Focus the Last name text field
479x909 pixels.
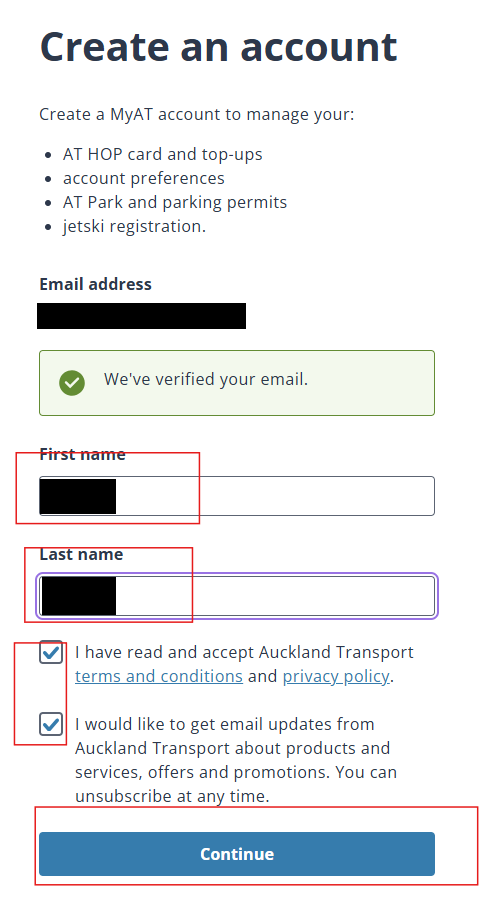(x=237, y=596)
